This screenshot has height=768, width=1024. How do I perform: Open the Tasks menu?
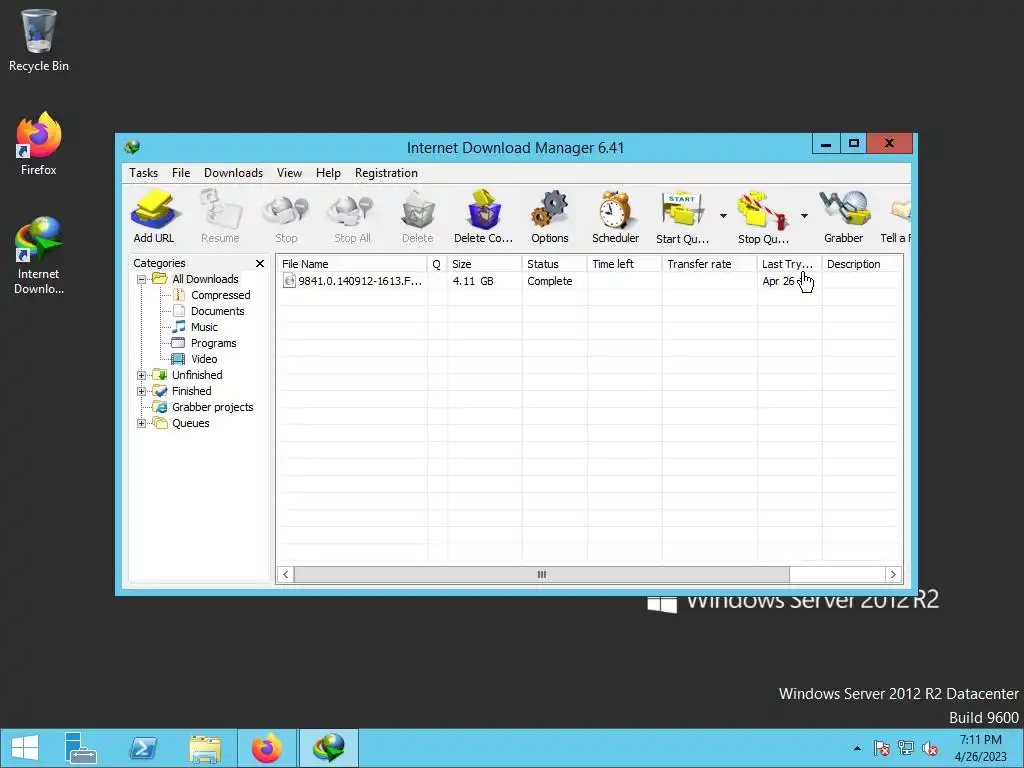pyautogui.click(x=144, y=173)
